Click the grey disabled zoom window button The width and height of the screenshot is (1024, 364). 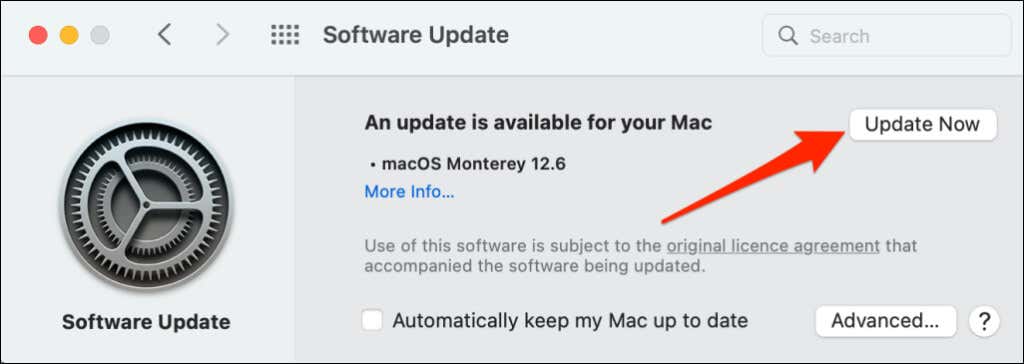(99, 35)
